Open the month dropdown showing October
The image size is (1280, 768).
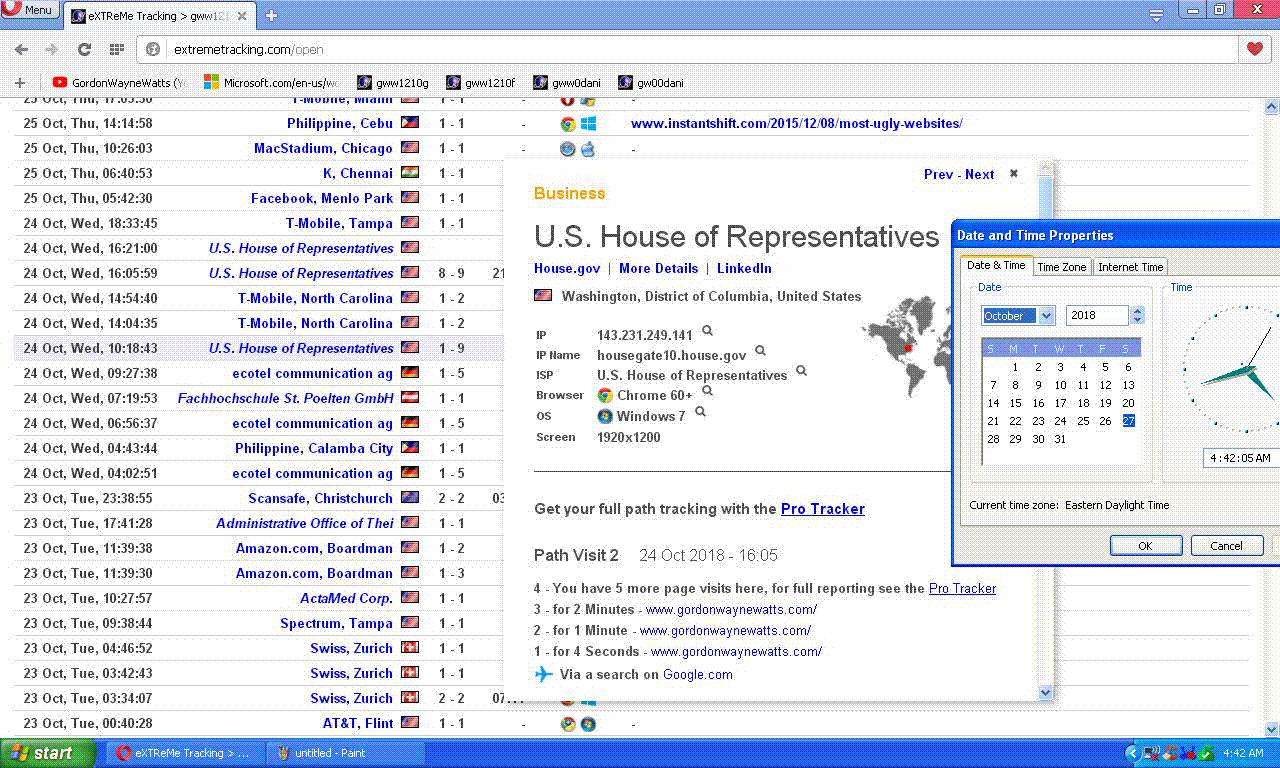point(1047,316)
